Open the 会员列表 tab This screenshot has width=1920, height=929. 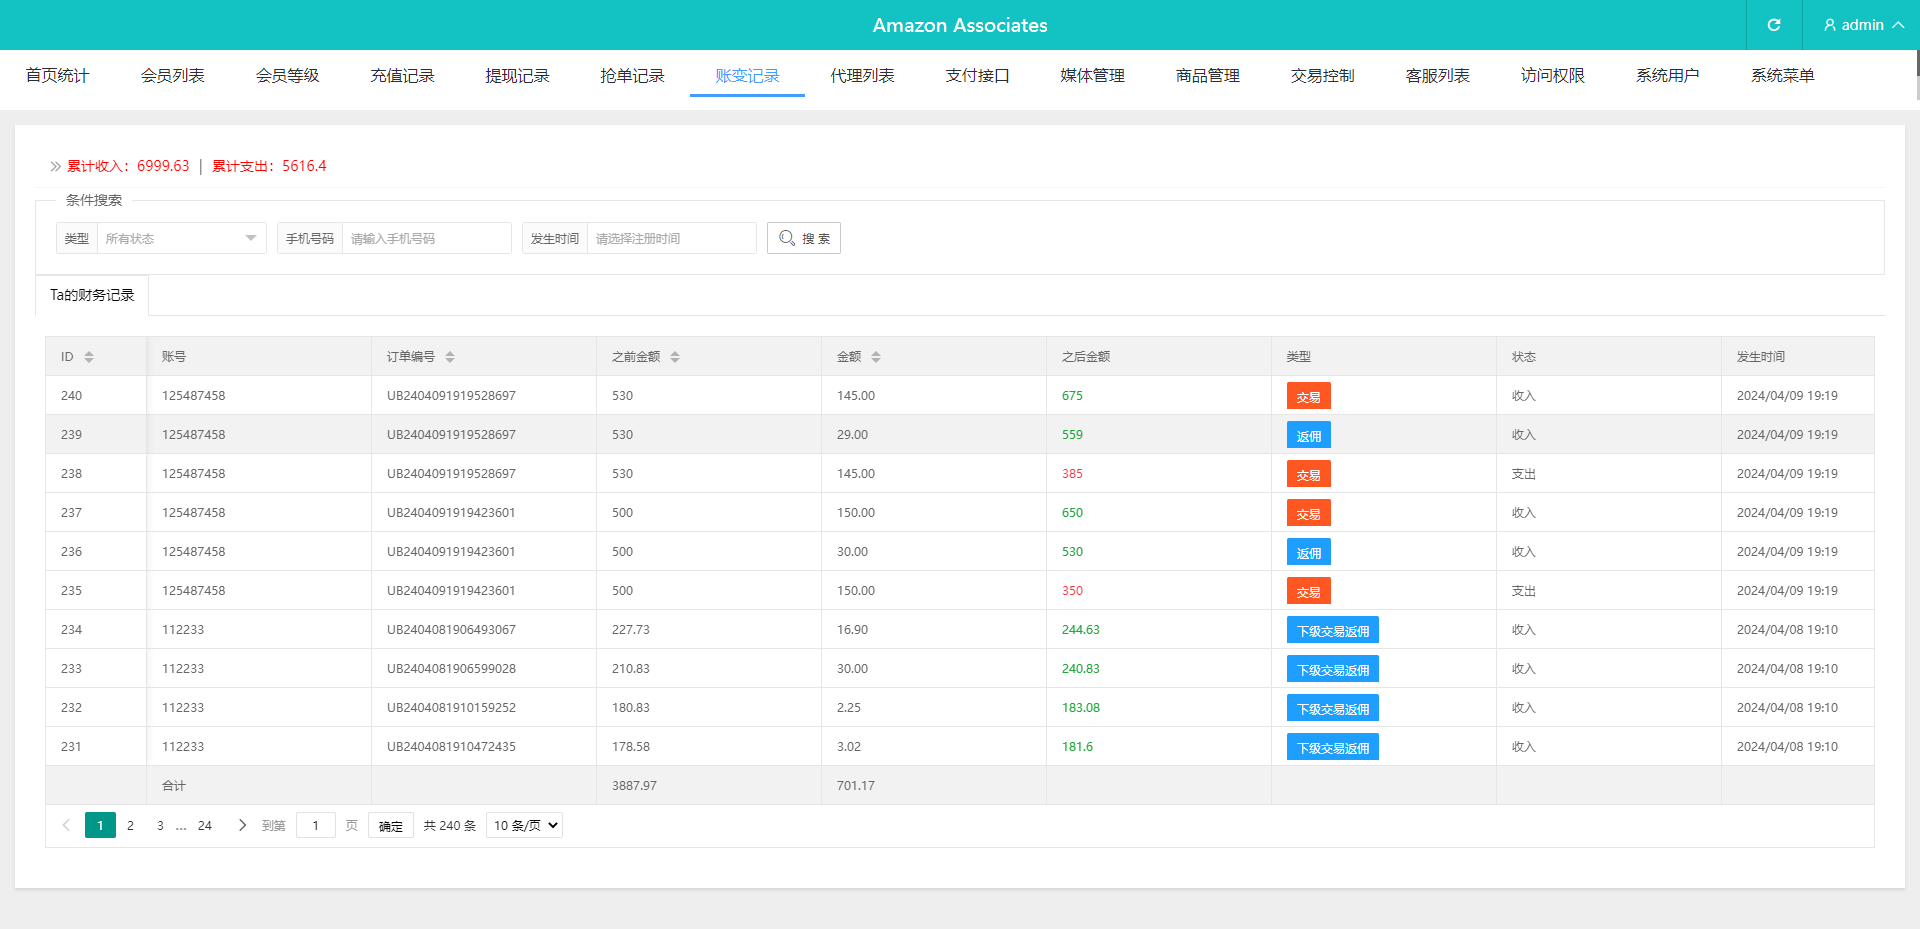[x=172, y=76]
